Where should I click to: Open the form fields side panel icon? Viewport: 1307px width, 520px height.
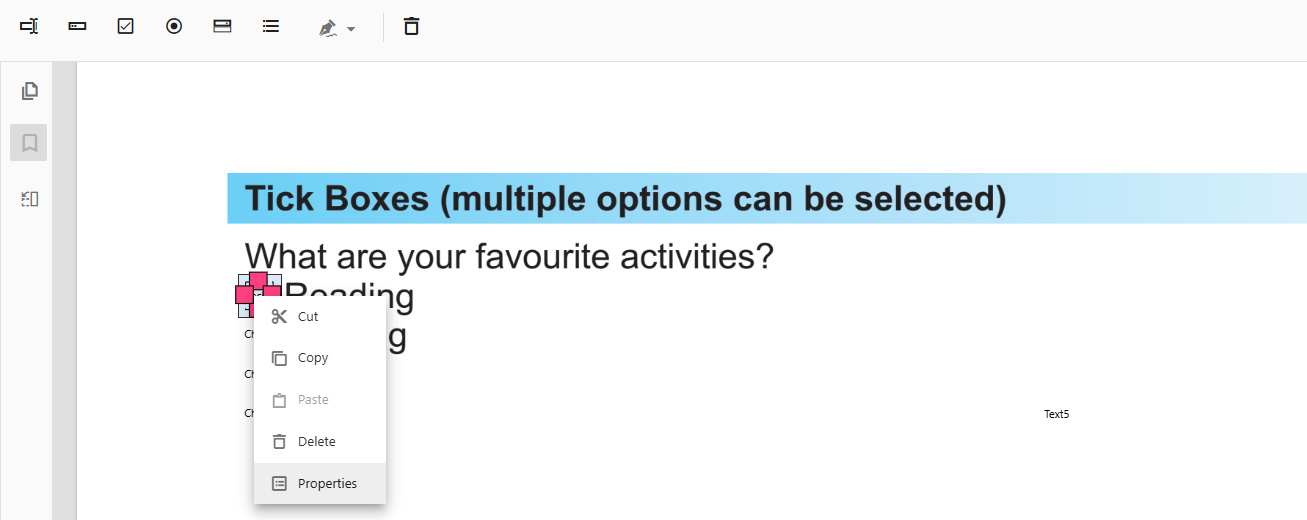30,199
